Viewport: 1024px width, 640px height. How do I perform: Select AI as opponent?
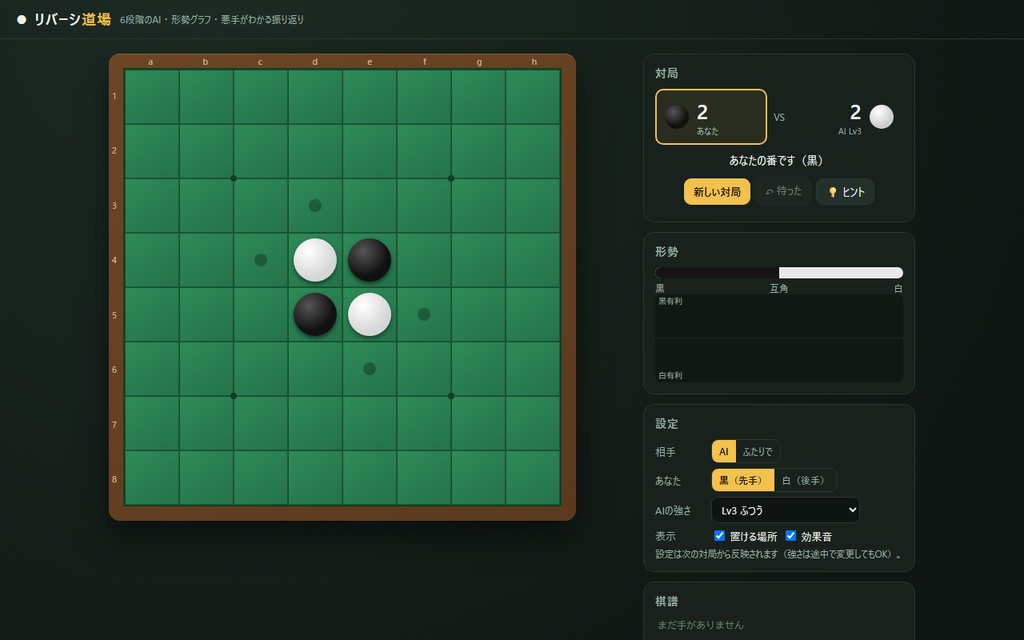724,451
